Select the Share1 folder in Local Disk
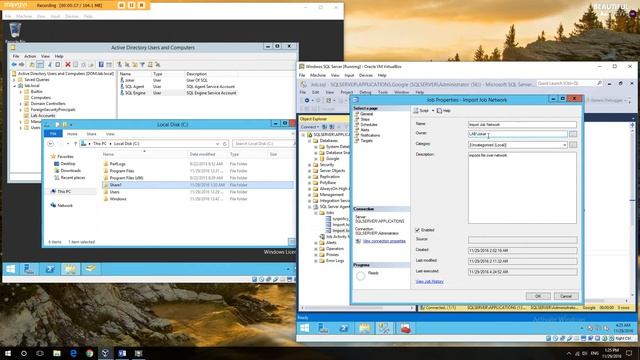The width and height of the screenshot is (640, 360). click(198, 185)
